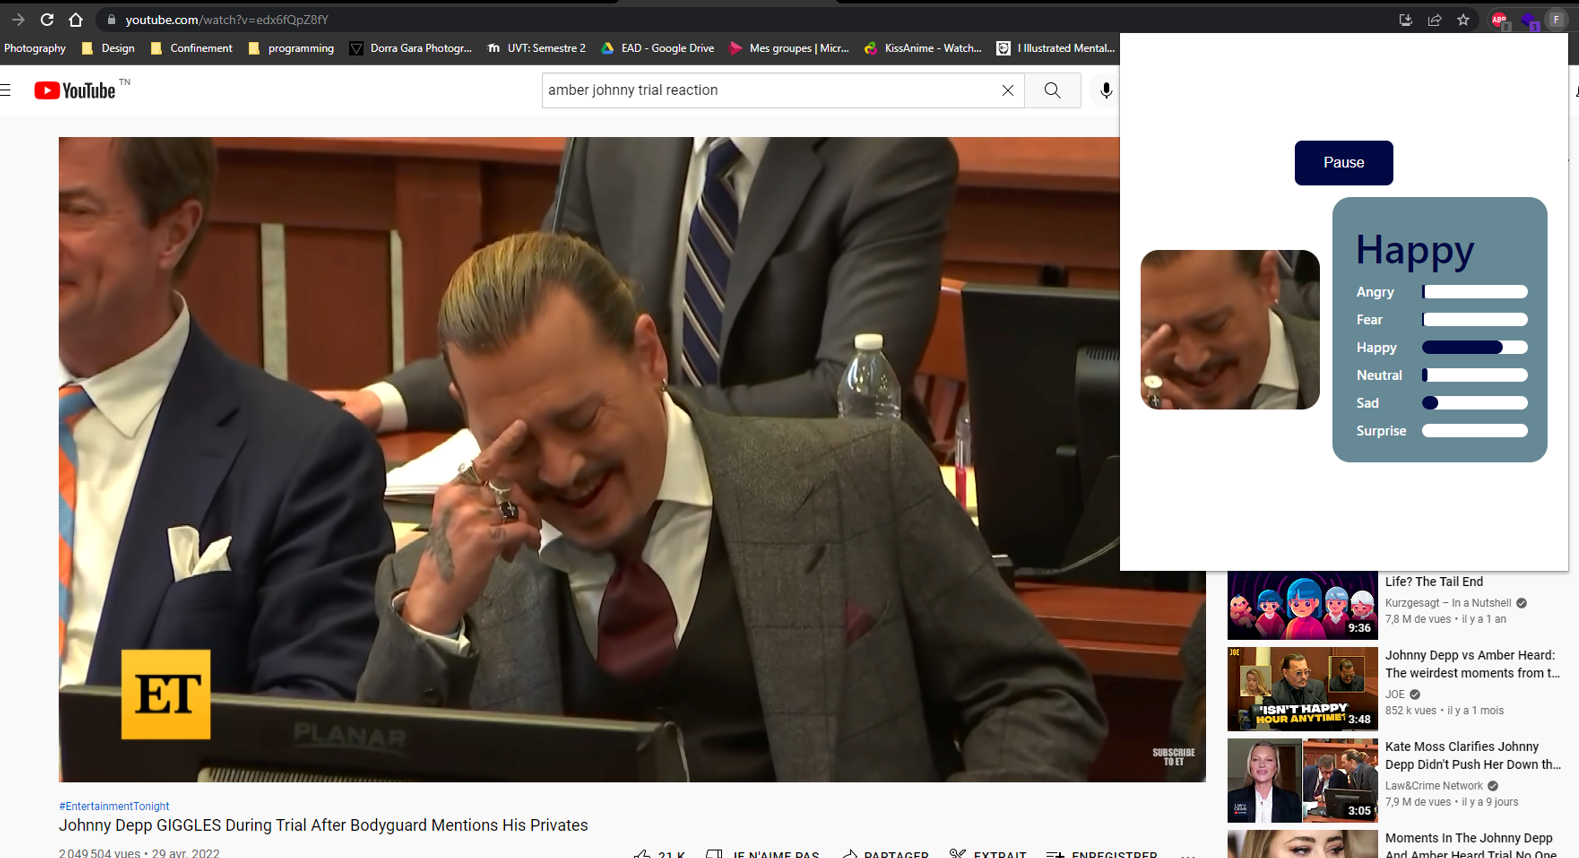Click the share arrow icon under video

(850, 854)
